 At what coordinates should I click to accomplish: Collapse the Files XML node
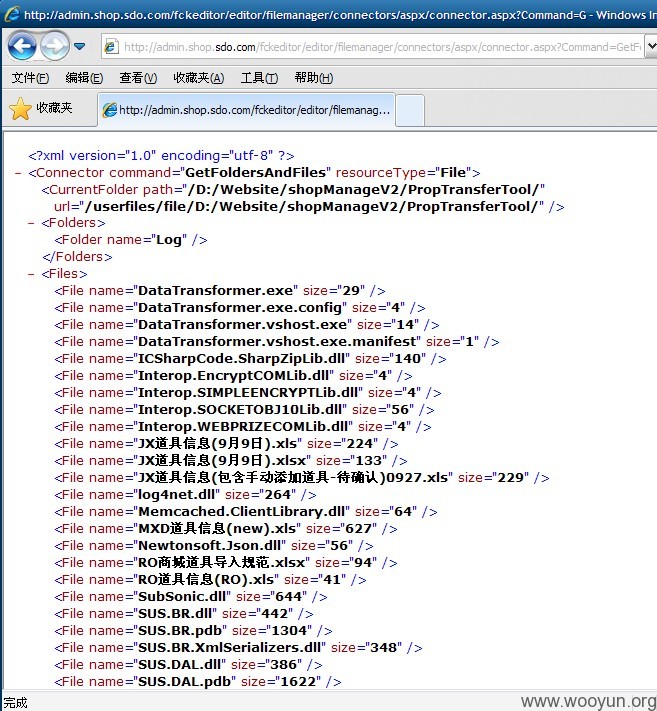(31, 274)
